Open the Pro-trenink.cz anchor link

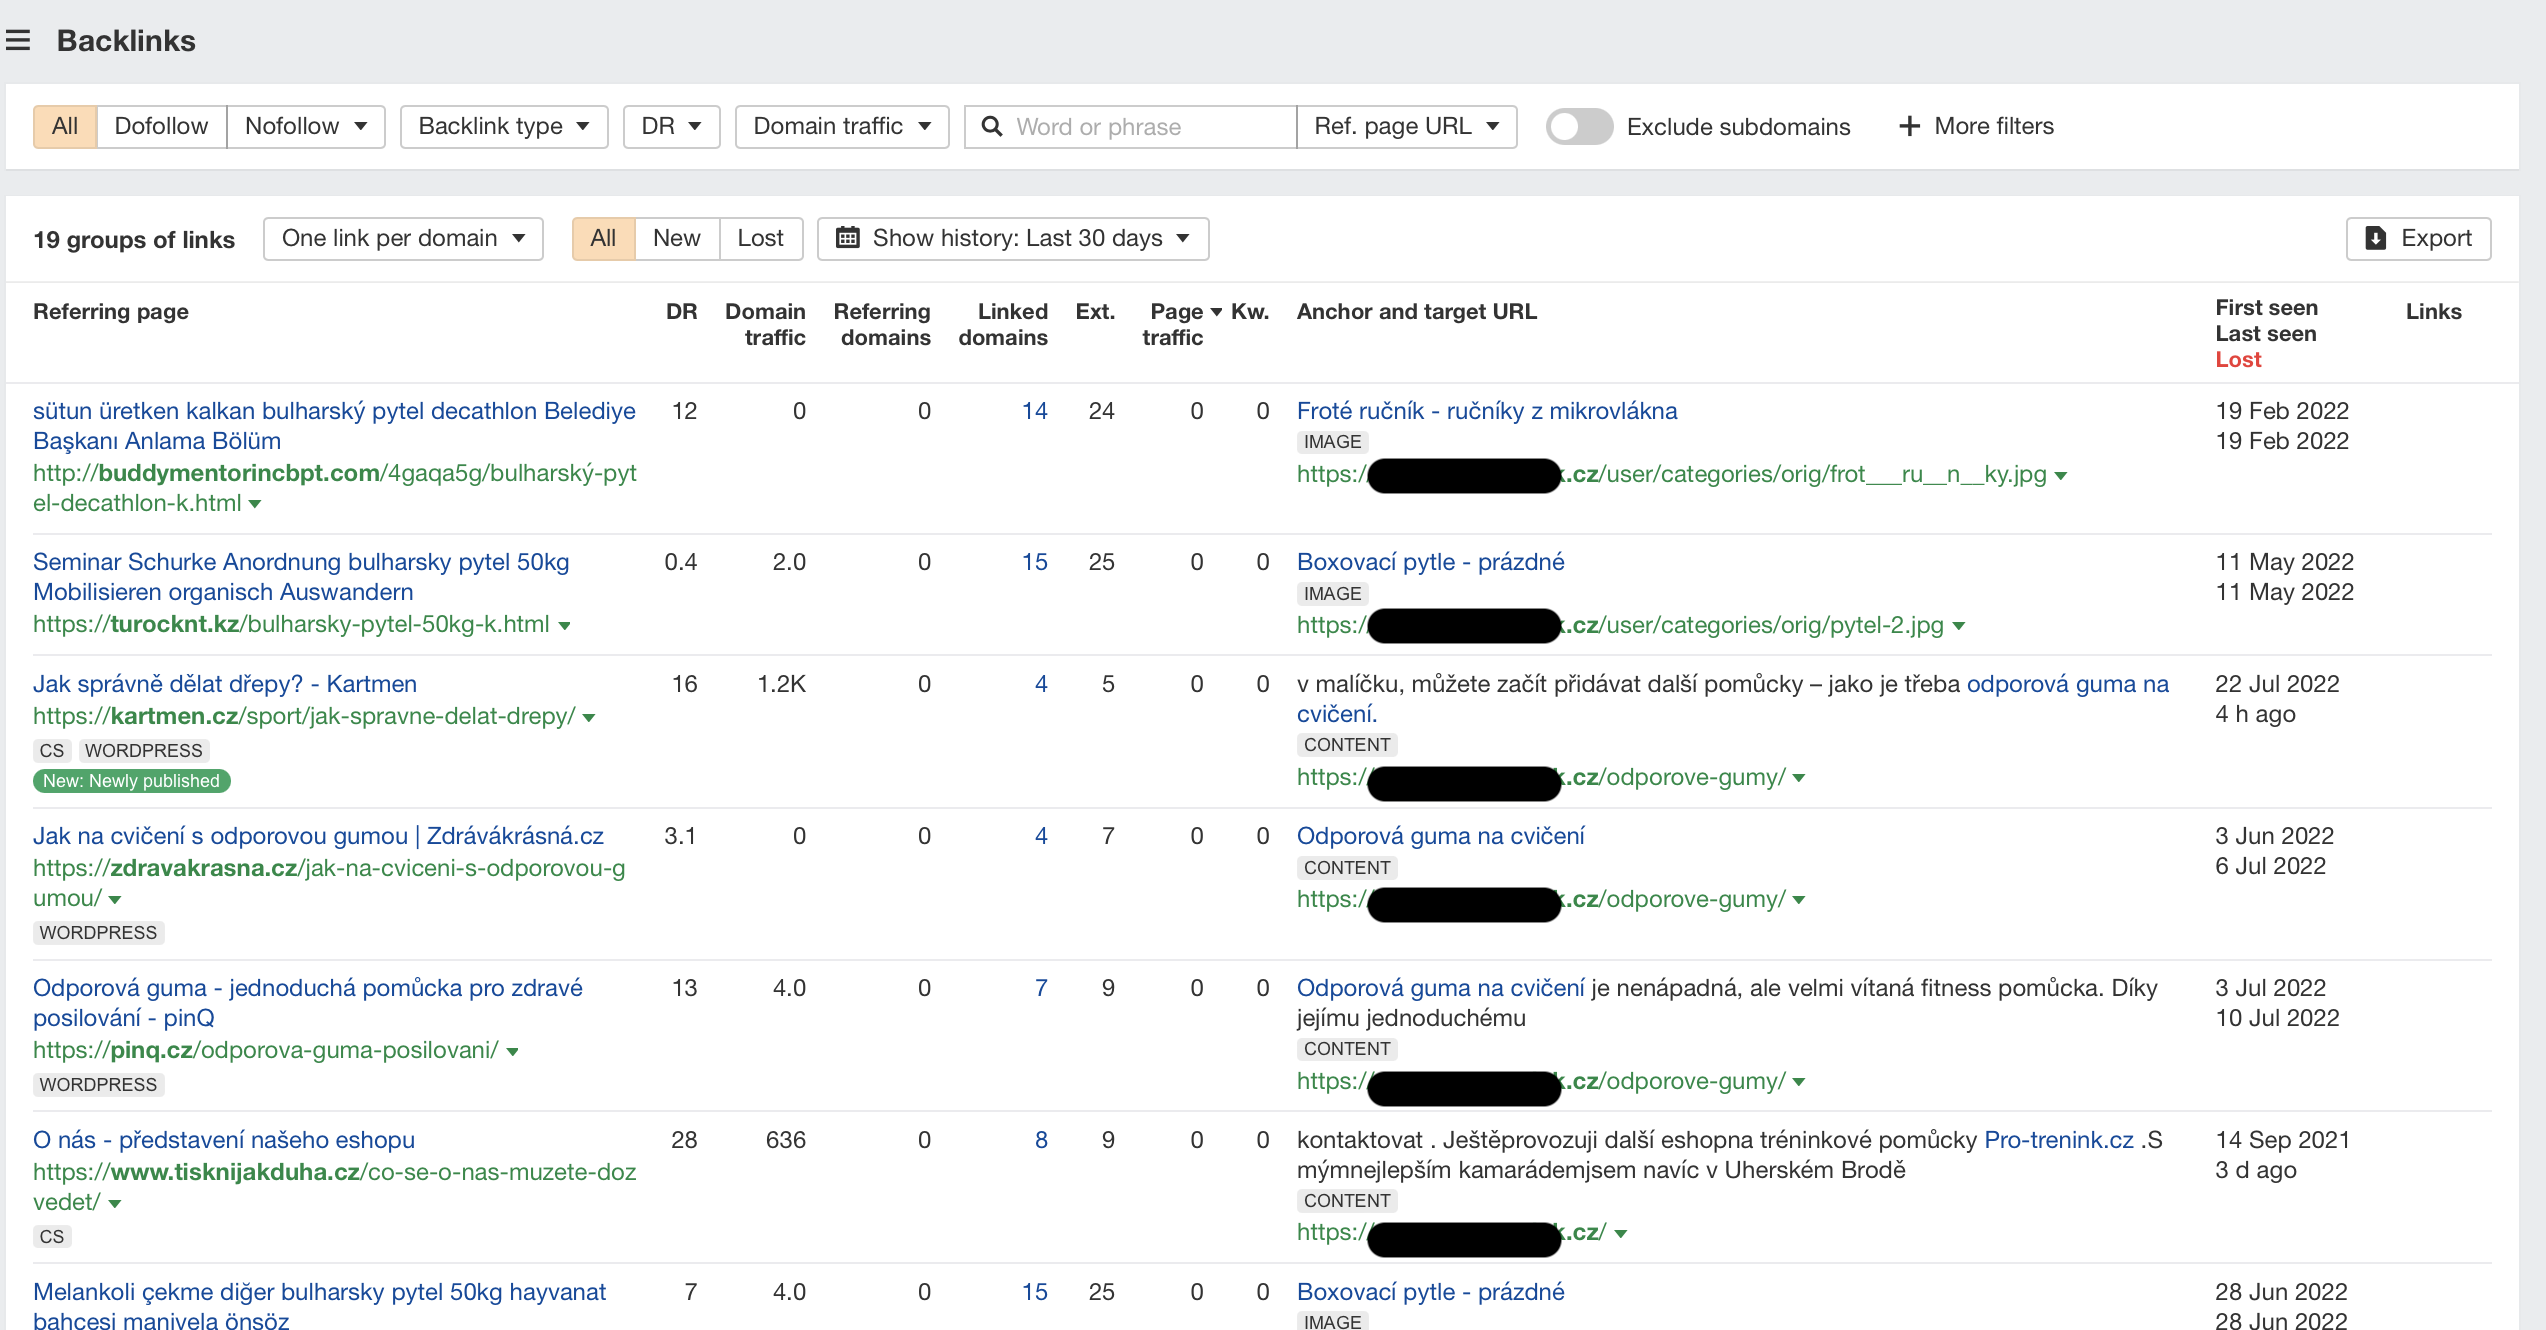[2059, 1140]
